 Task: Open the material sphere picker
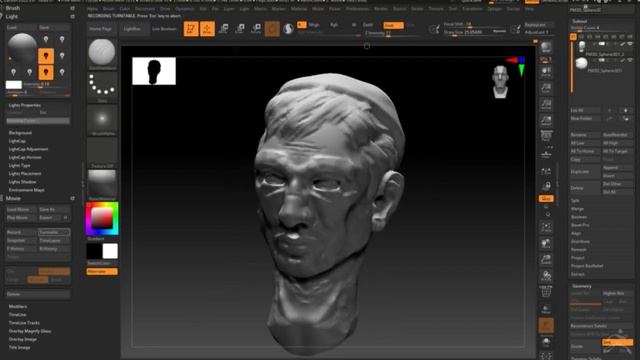[102, 184]
